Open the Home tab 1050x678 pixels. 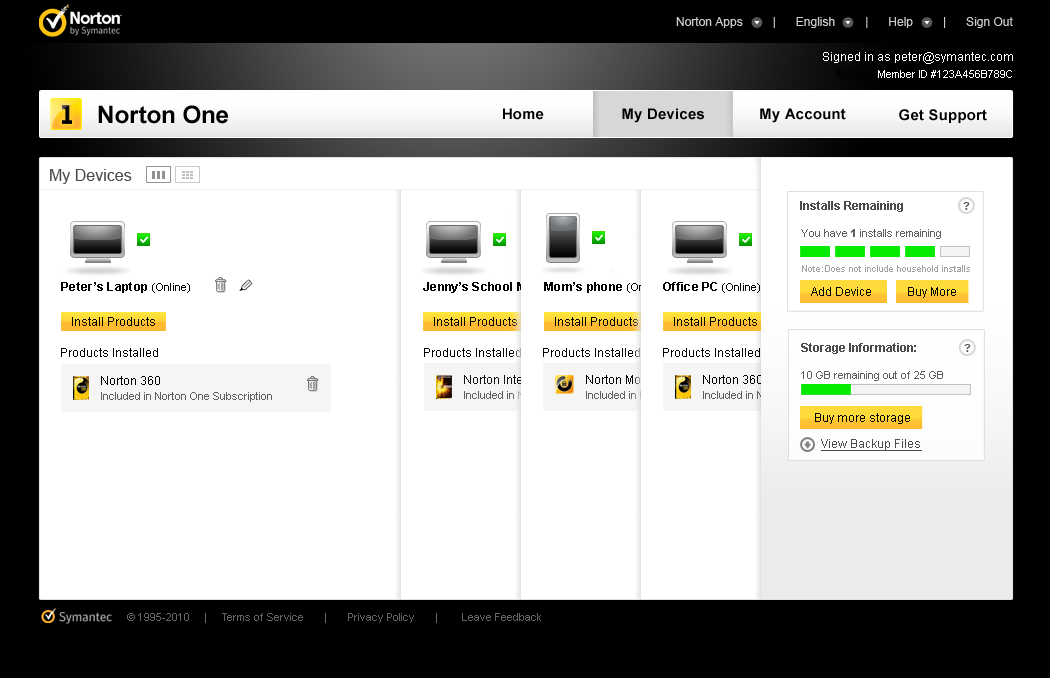[523, 114]
